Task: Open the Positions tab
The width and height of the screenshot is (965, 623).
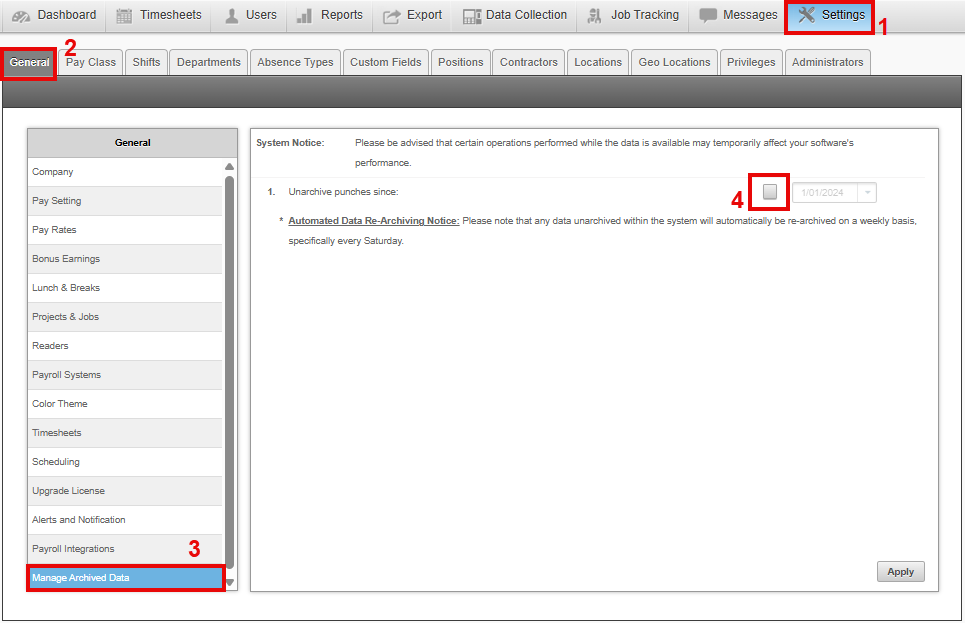Action: (460, 62)
